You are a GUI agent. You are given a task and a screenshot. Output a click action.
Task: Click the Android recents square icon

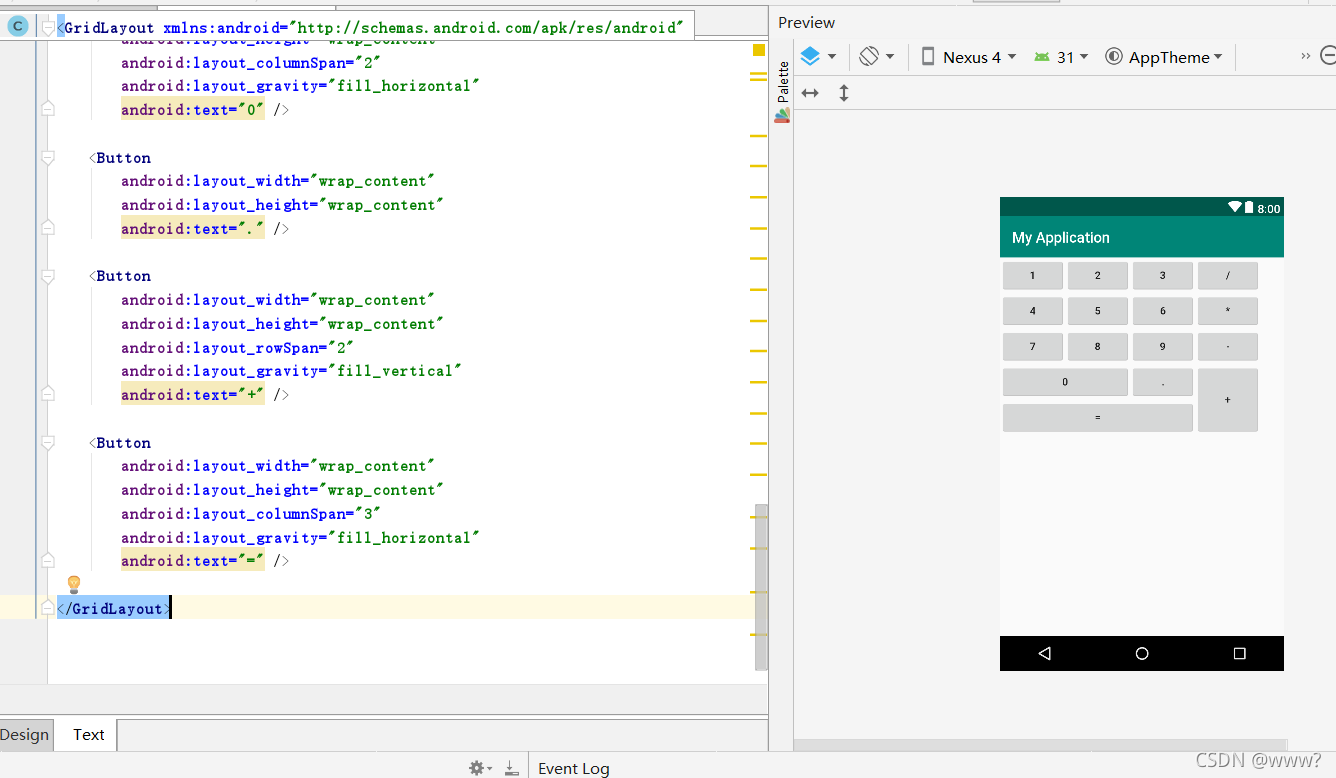[1240, 653]
